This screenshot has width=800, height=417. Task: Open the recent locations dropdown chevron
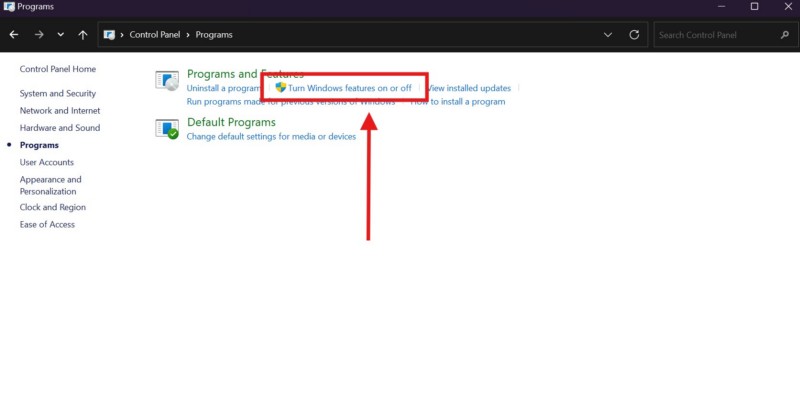point(60,34)
